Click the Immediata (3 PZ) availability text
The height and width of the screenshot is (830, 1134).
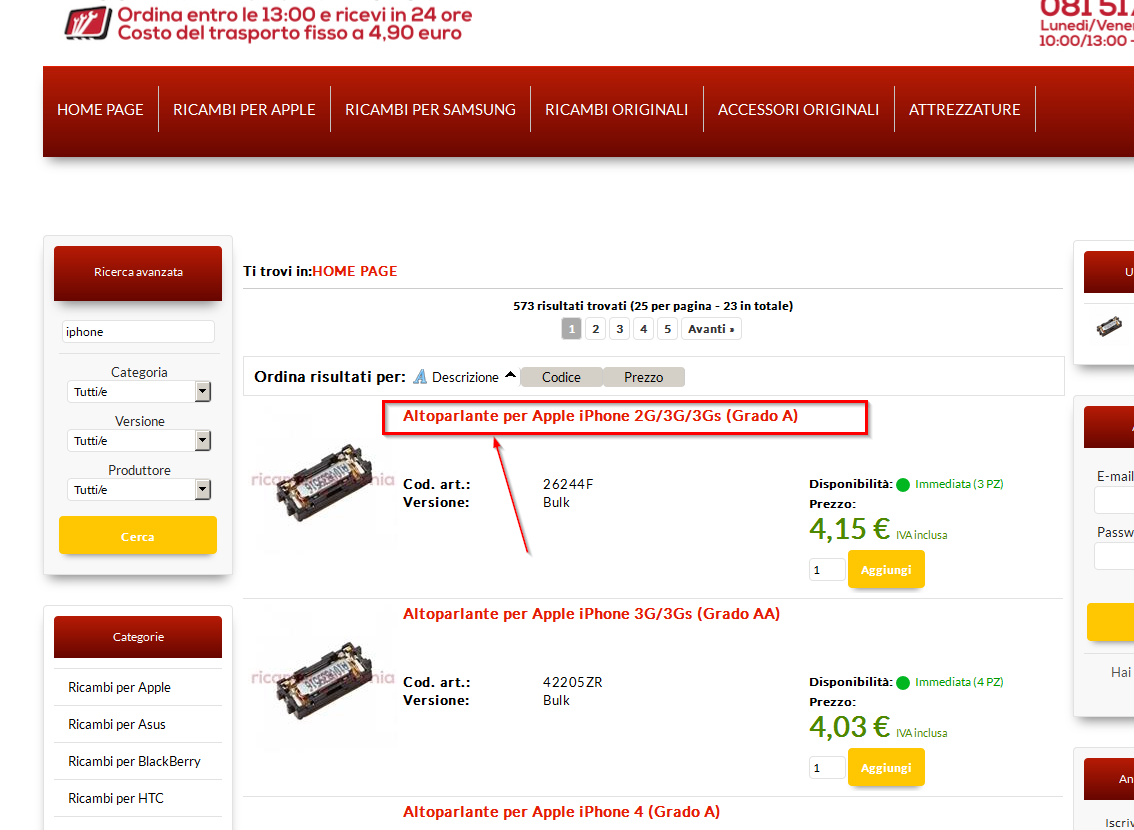(959, 484)
